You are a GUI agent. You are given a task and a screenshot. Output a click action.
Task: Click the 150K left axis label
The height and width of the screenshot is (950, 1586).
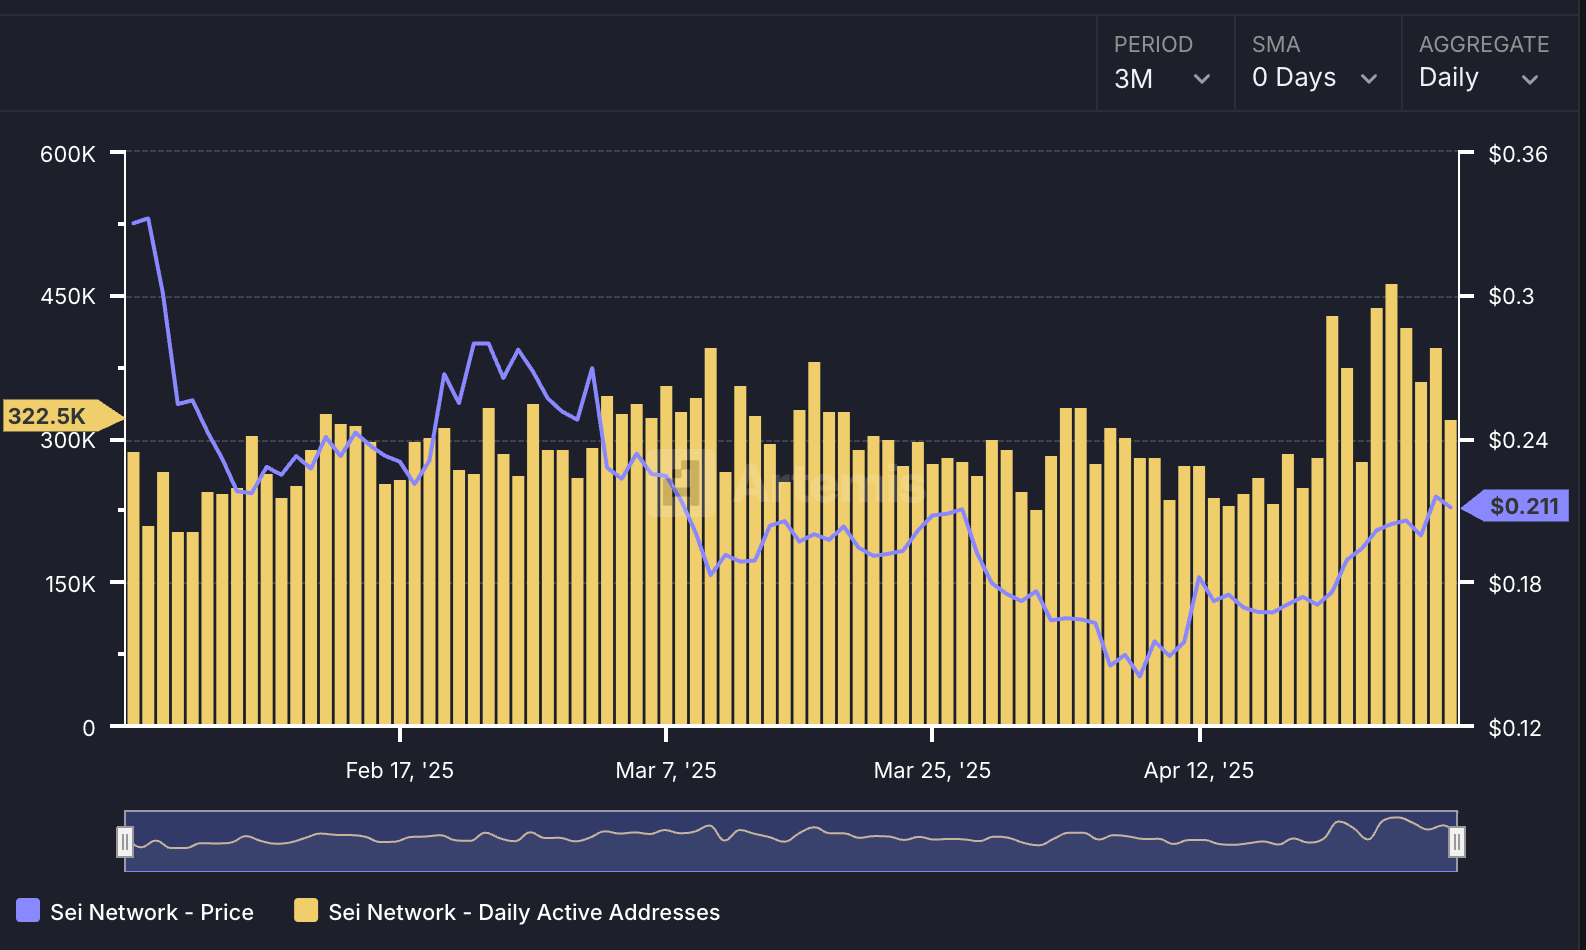[x=70, y=584]
